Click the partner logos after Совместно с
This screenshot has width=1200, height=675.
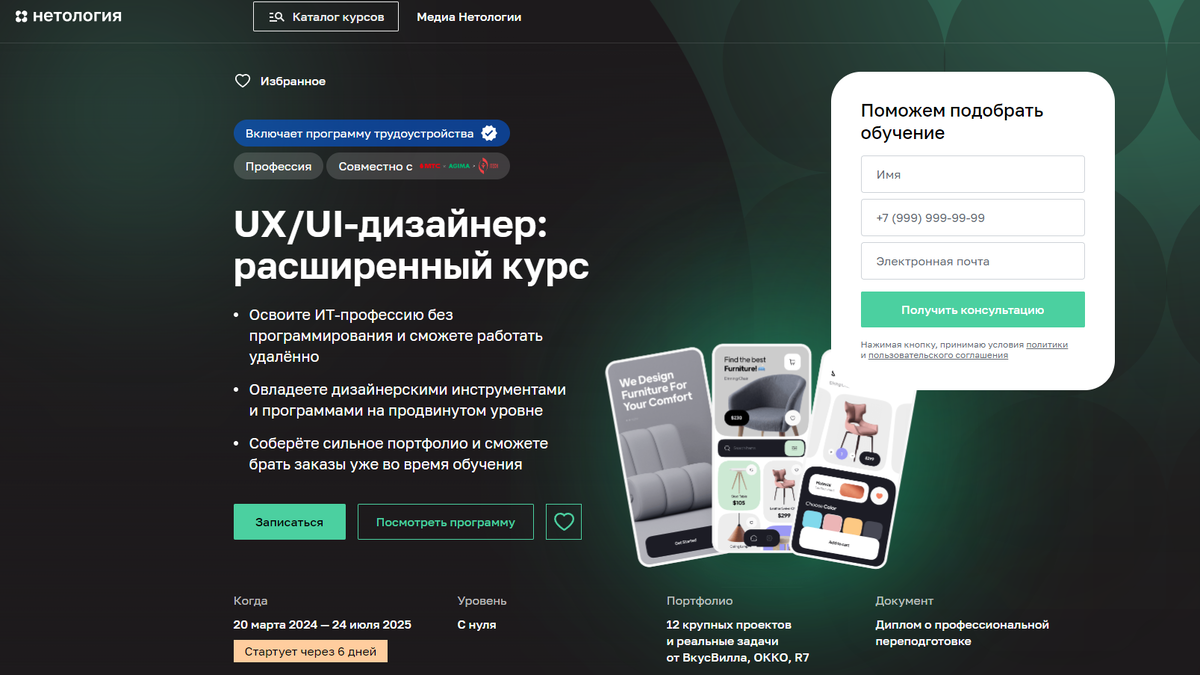pos(458,166)
